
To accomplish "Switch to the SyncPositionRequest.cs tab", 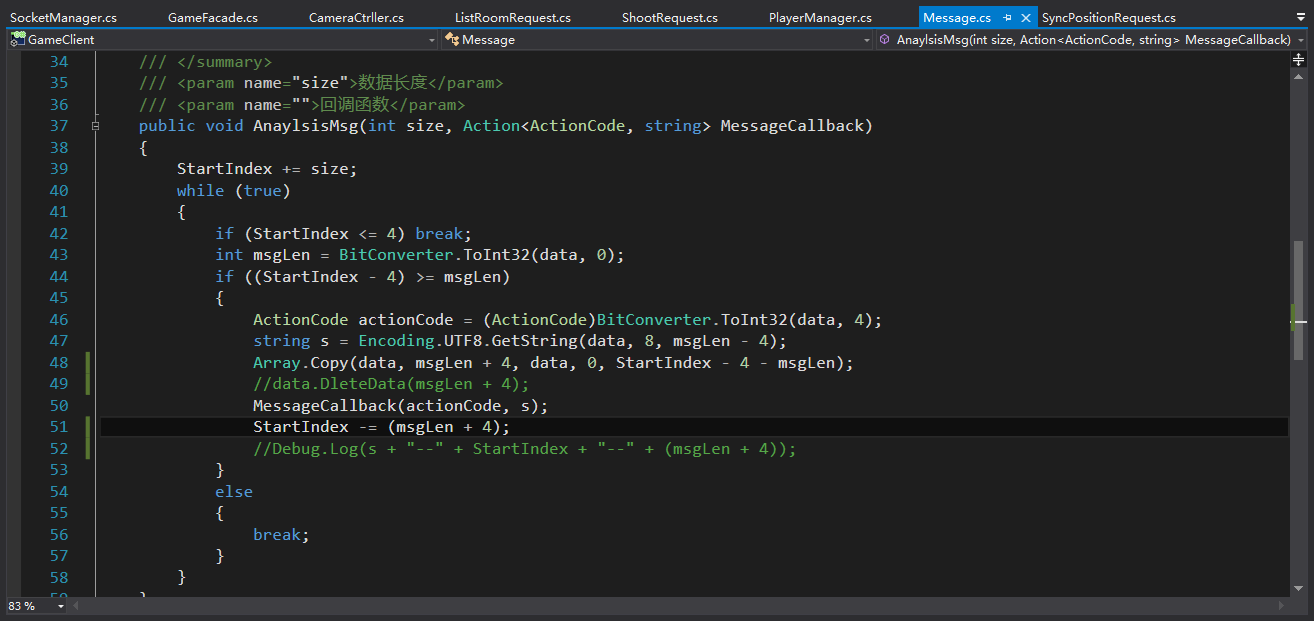I will (x=1109, y=18).
